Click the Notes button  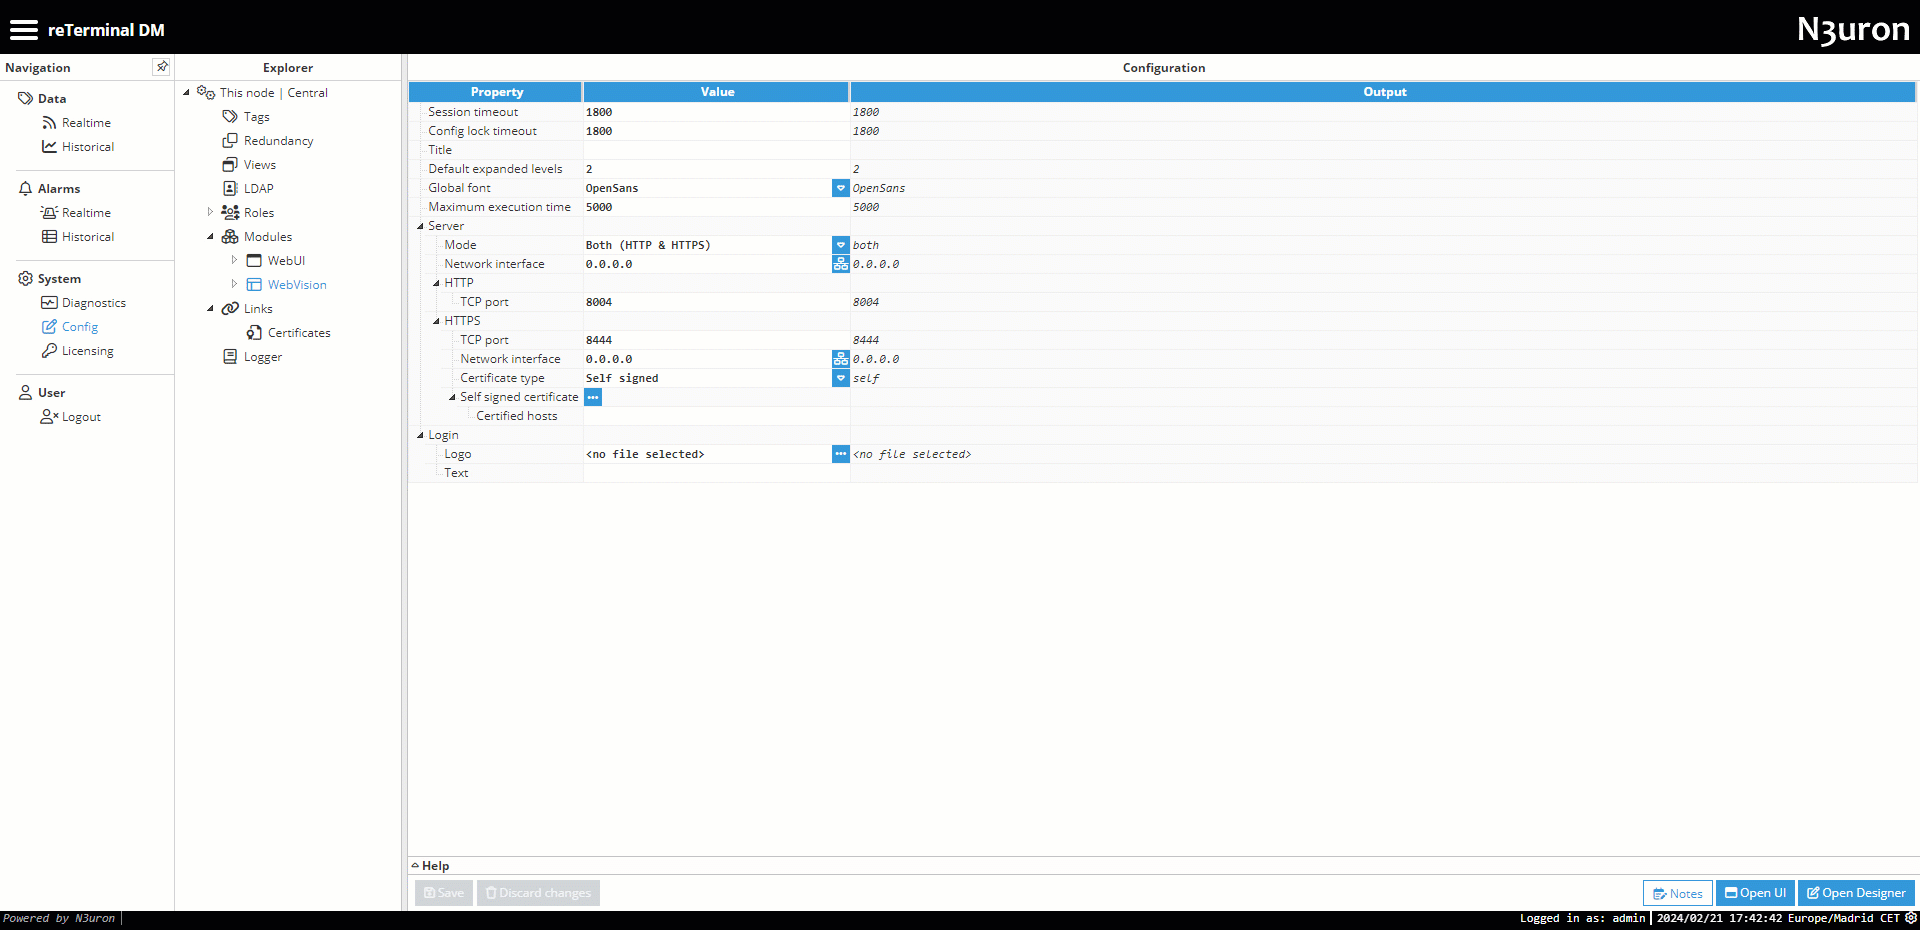[1677, 893]
